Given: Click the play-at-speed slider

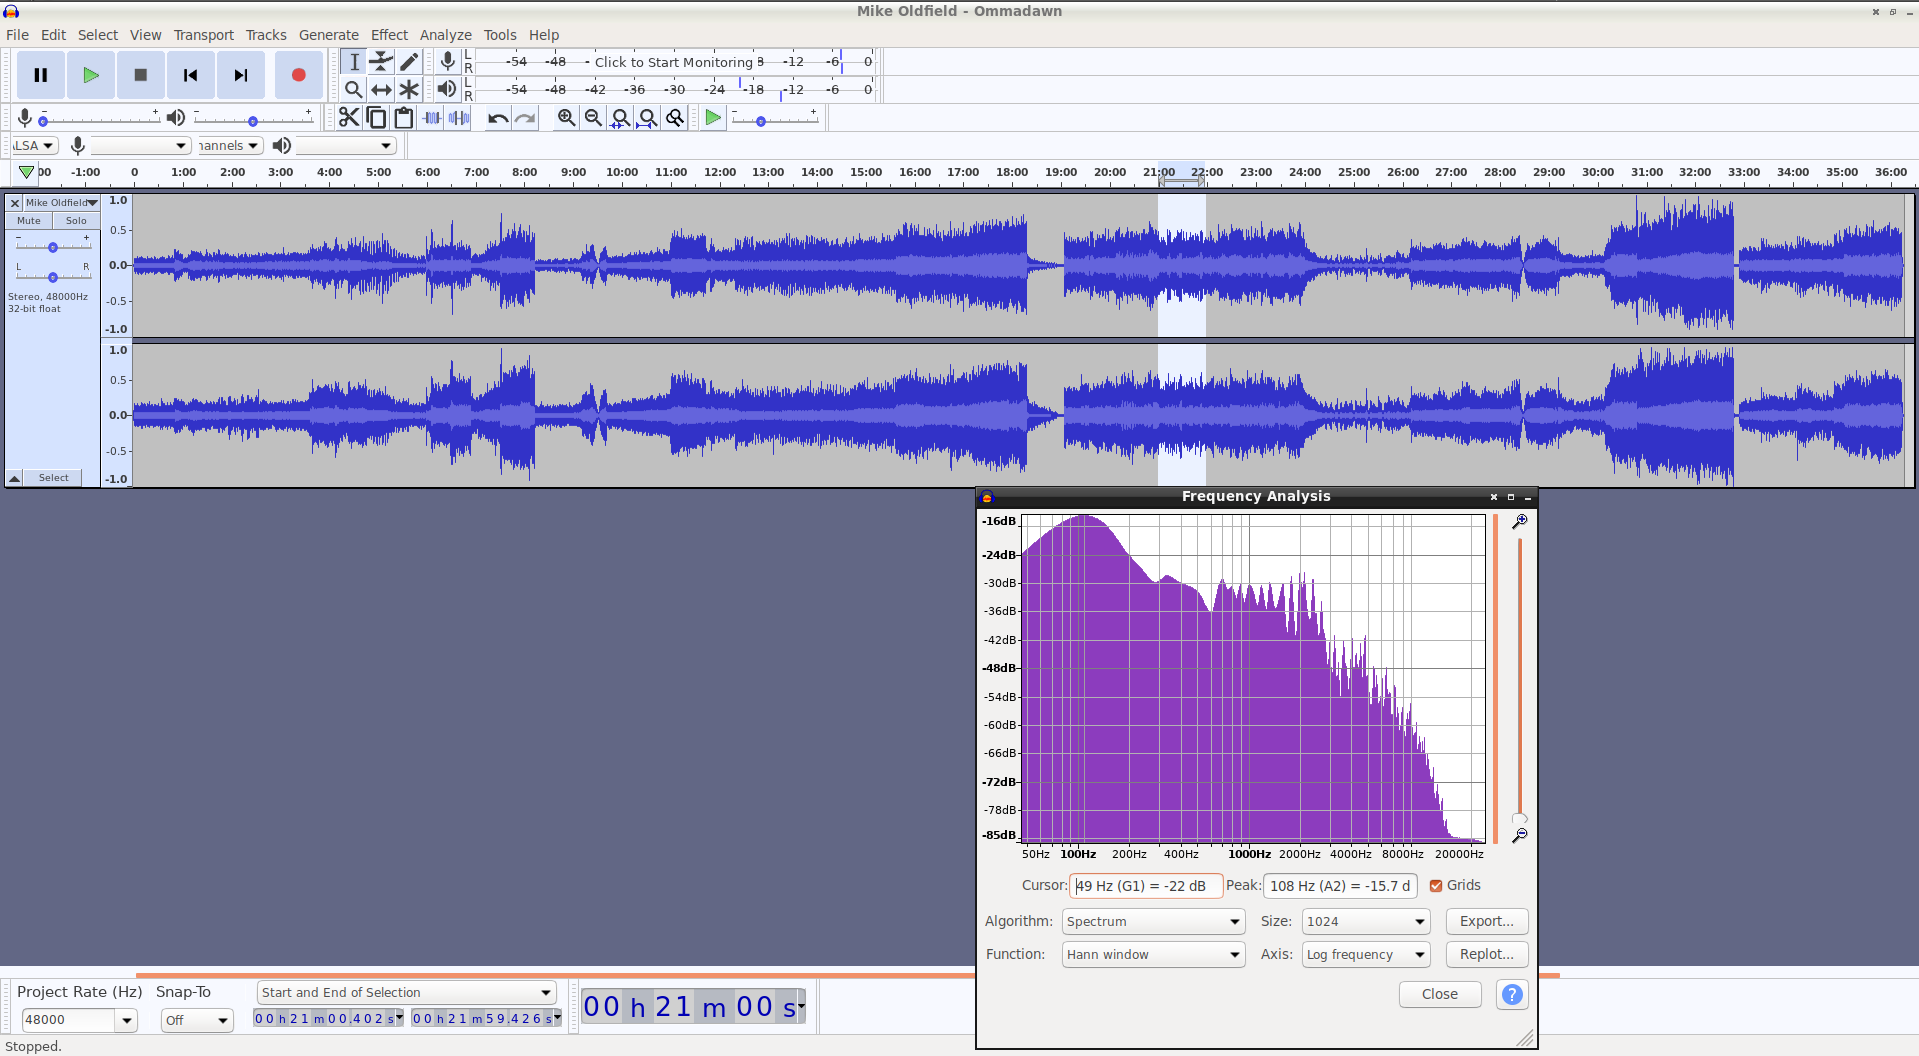Looking at the screenshot, I should tap(775, 120).
